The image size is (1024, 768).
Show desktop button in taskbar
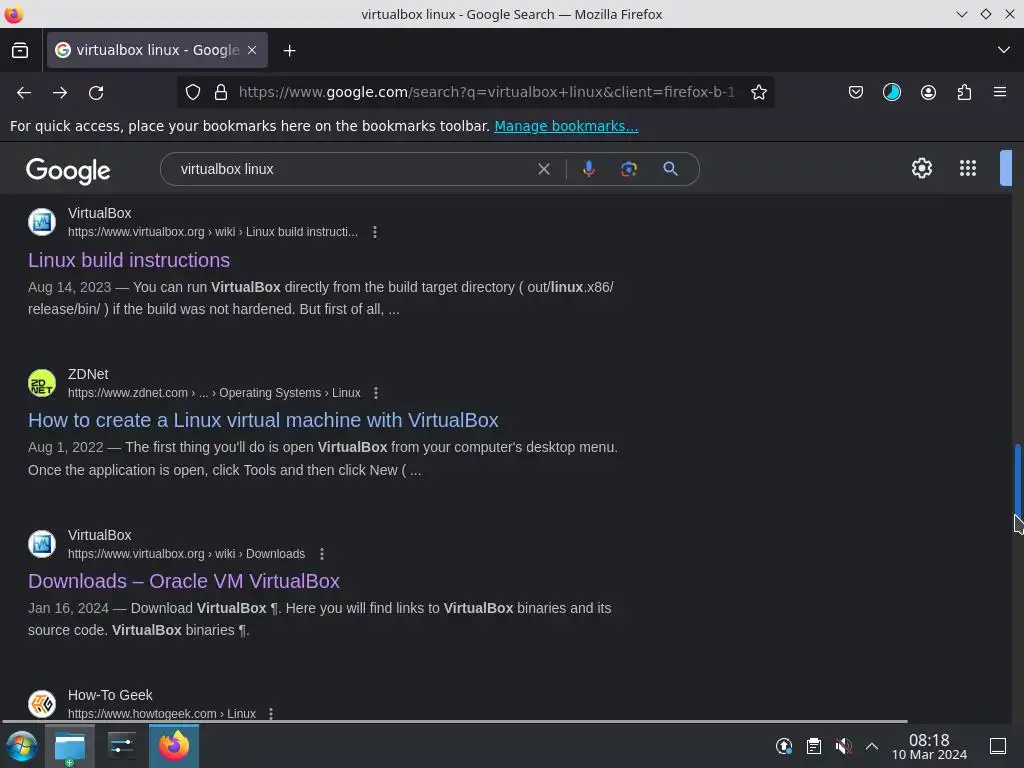998,746
